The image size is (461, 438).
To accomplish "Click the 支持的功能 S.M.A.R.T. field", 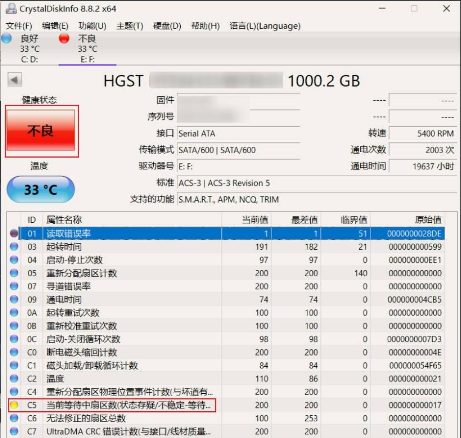I will pyautogui.click(x=317, y=199).
